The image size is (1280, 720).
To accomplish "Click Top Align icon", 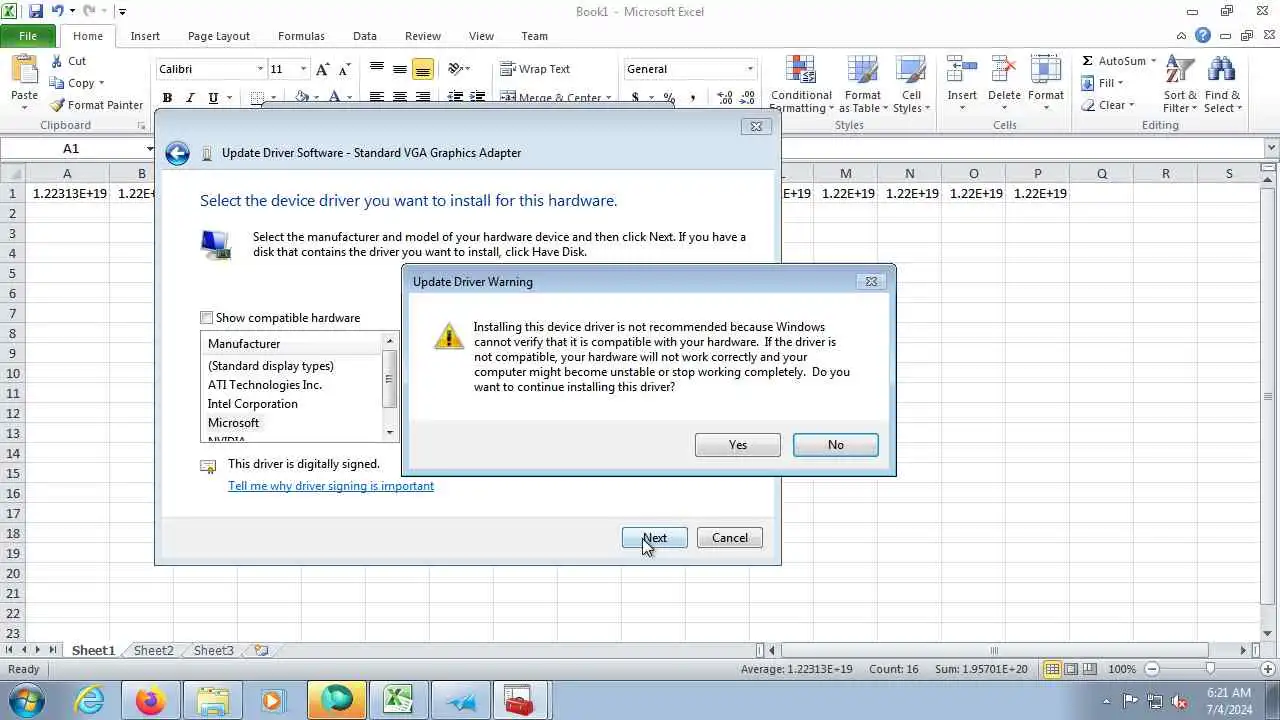I will (x=377, y=69).
